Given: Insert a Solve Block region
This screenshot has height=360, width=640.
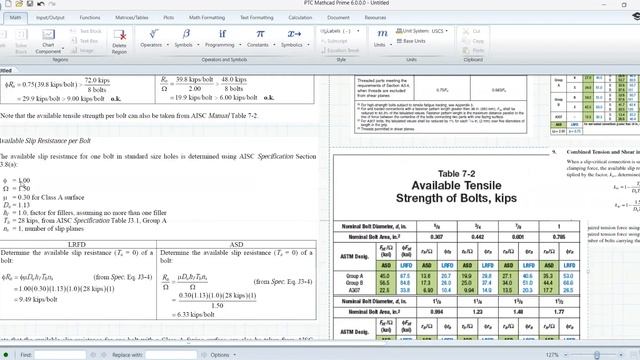Looking at the screenshot, I should coord(21,41).
